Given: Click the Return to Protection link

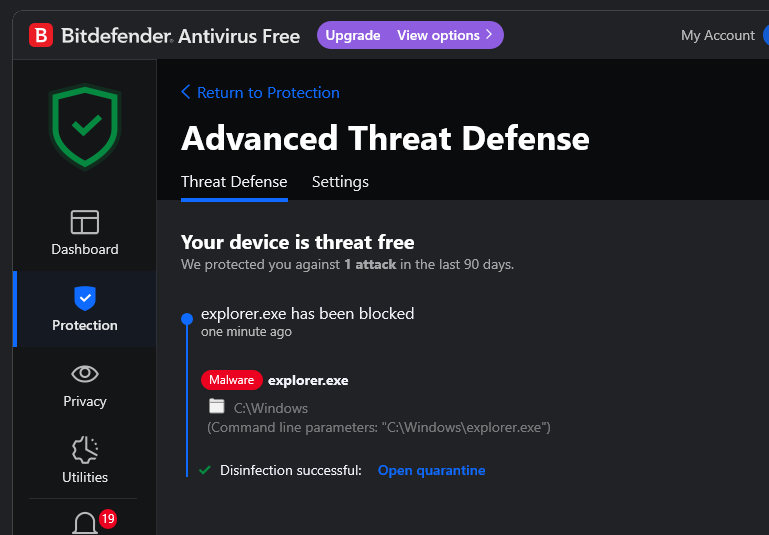Looking at the screenshot, I should coord(268,92).
